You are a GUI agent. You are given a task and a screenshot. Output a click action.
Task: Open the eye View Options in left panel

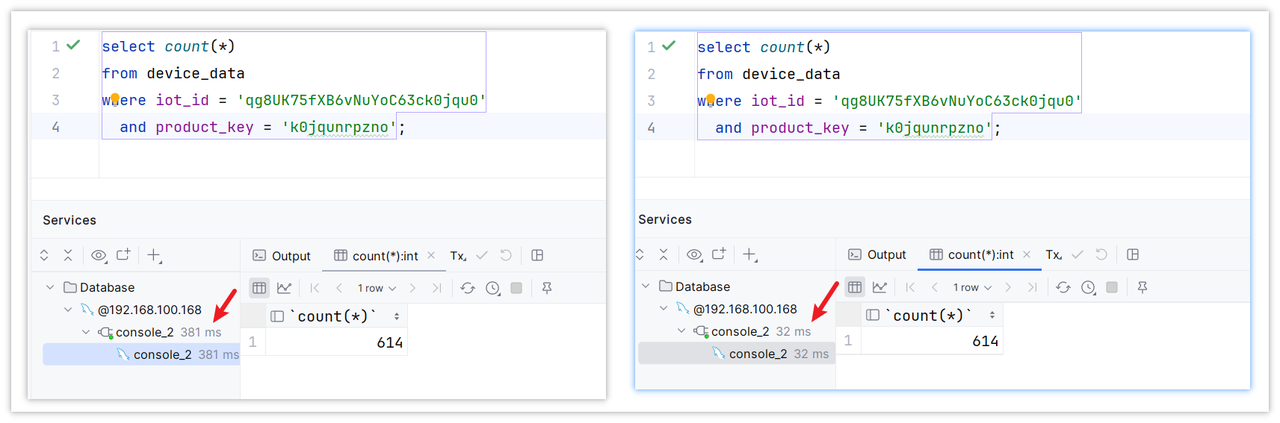98,256
